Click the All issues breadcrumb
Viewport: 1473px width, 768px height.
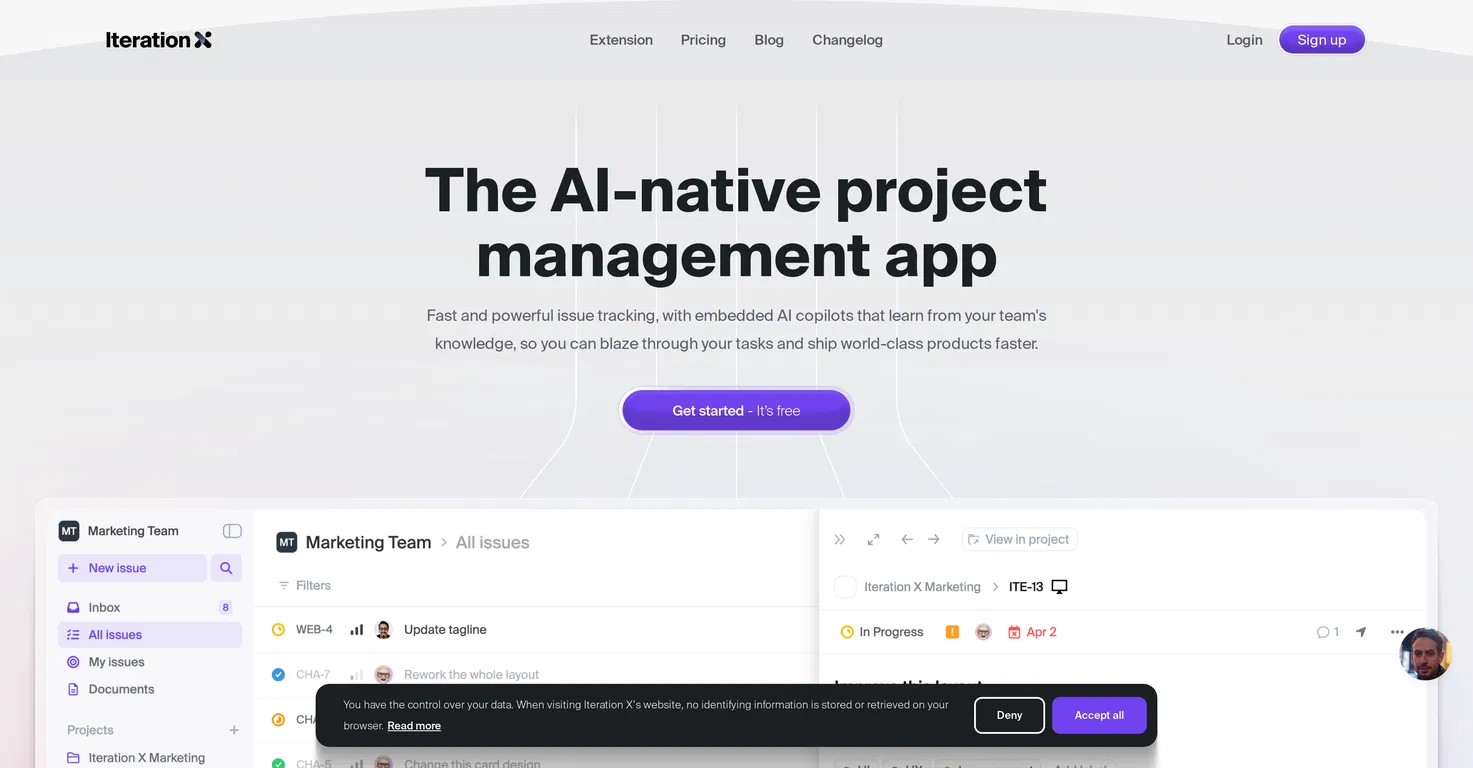[x=492, y=542]
